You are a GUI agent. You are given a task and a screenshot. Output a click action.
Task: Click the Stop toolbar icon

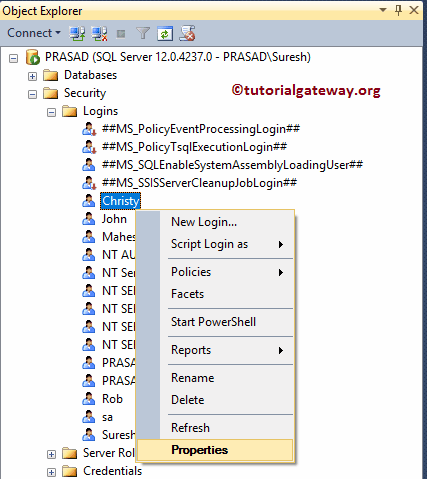(121, 34)
